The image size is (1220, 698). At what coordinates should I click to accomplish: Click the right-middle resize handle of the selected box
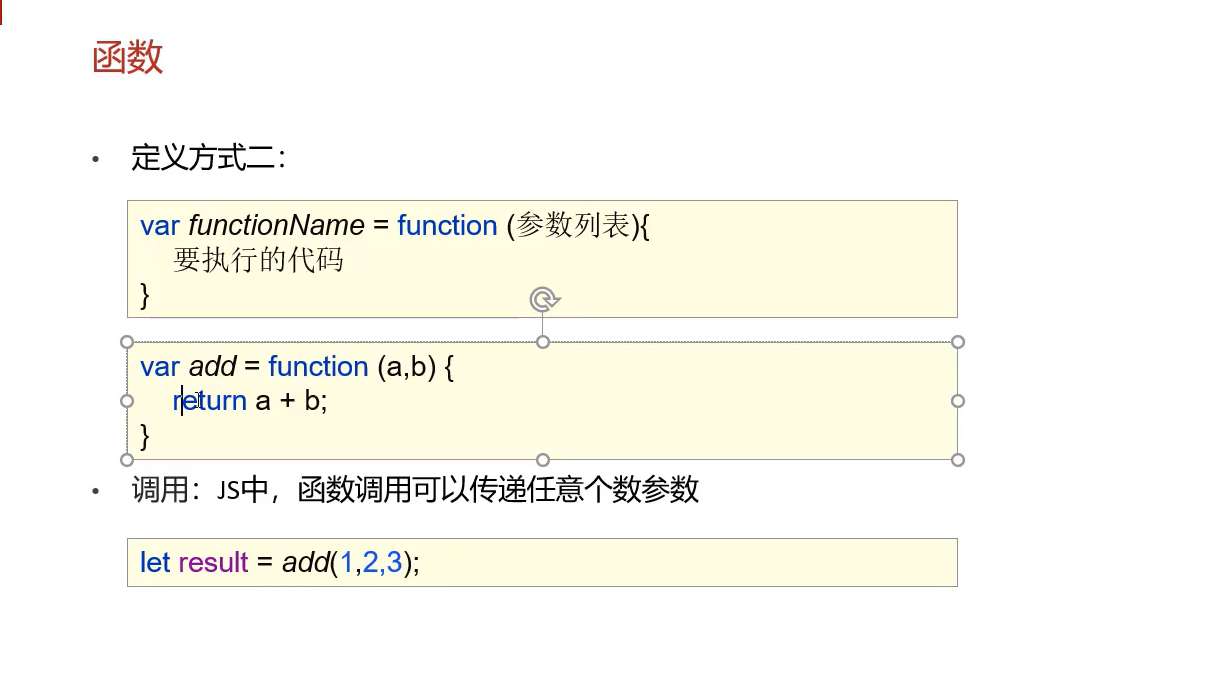click(x=958, y=401)
